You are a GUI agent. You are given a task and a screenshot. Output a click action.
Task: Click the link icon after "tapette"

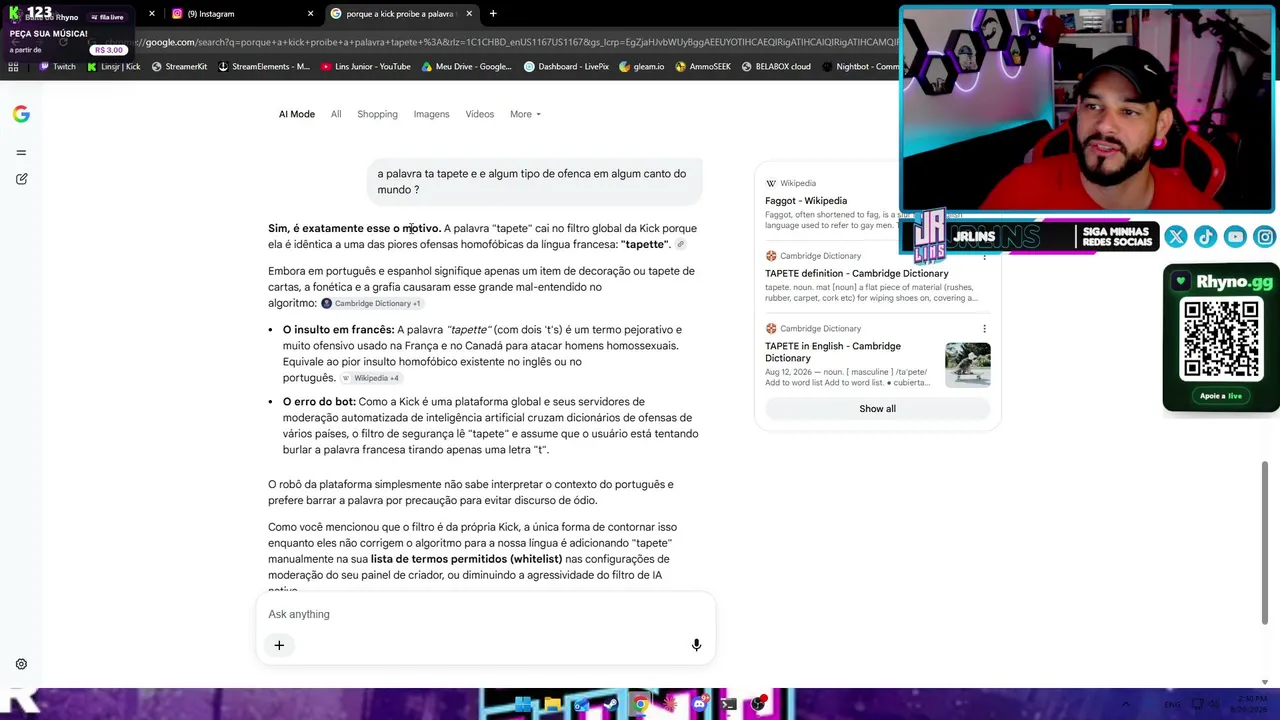pyautogui.click(x=680, y=245)
